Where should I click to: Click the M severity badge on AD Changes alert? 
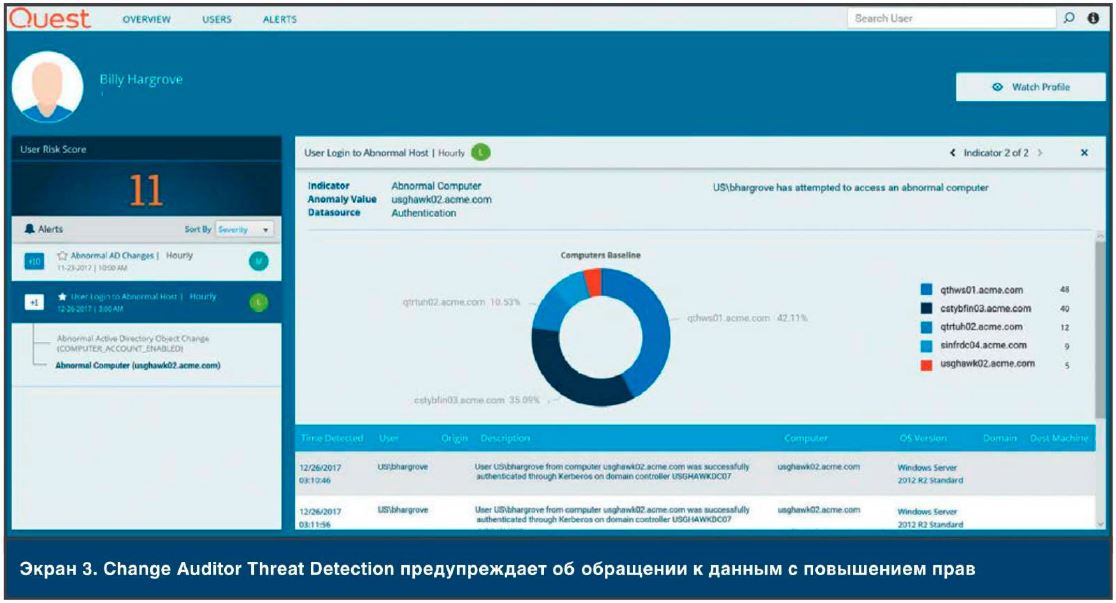(x=259, y=261)
